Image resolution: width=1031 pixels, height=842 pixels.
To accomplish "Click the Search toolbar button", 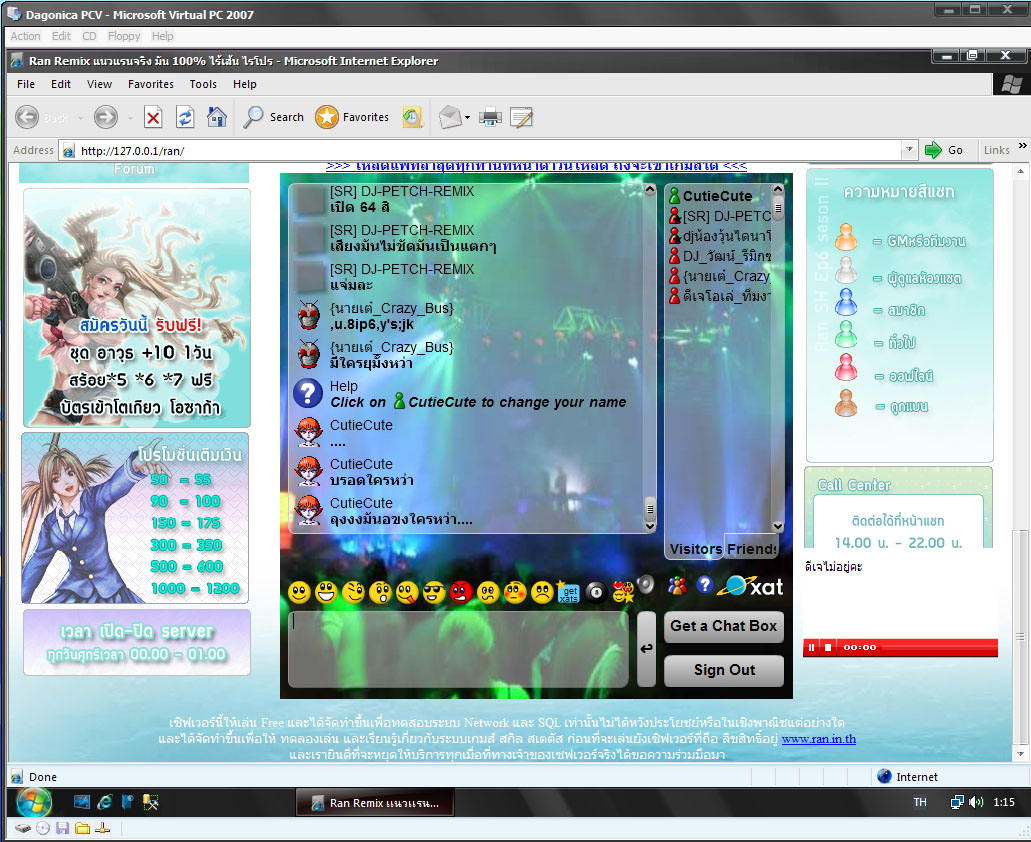I will (273, 117).
